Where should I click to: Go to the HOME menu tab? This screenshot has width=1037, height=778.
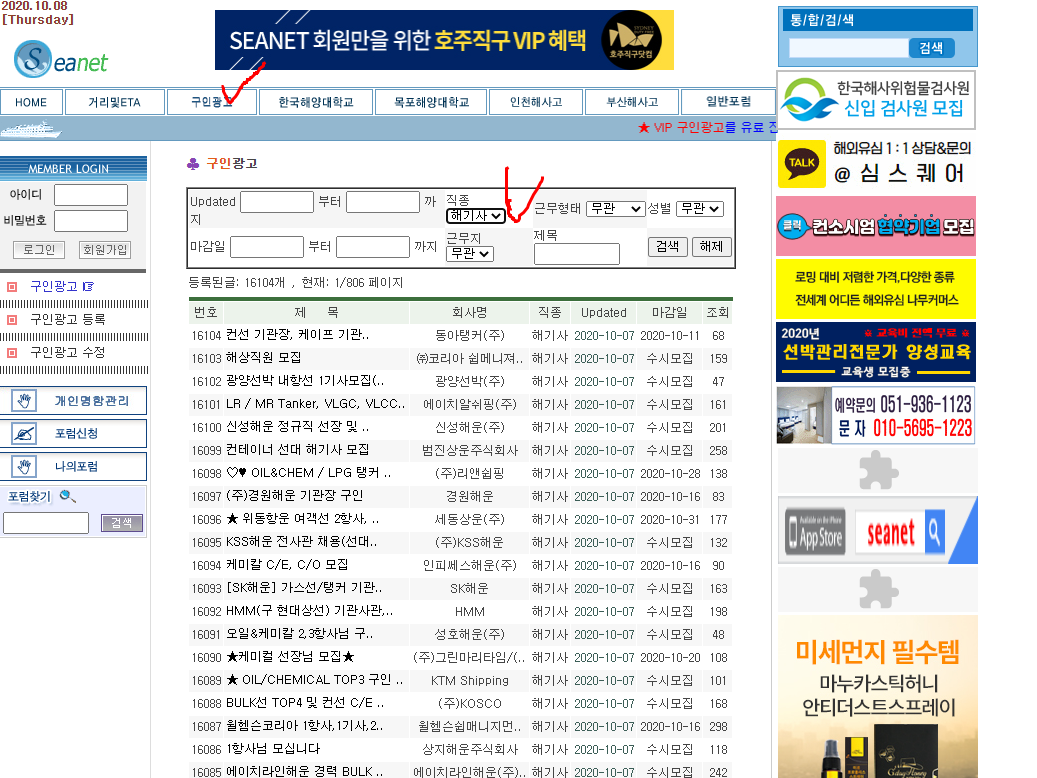31,103
